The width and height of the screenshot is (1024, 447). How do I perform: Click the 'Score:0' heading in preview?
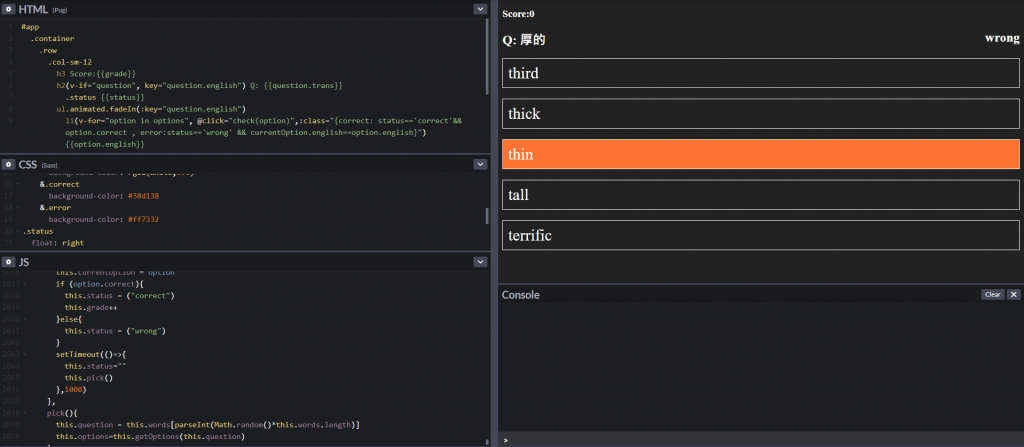[x=518, y=14]
